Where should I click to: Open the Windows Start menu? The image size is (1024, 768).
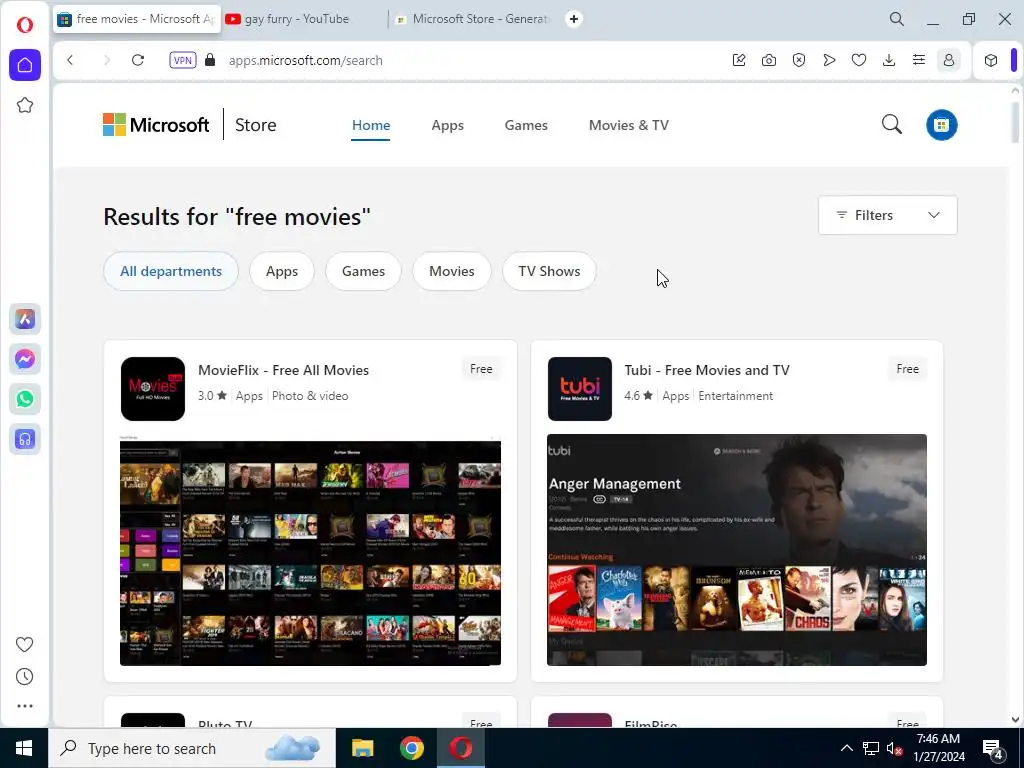24,748
